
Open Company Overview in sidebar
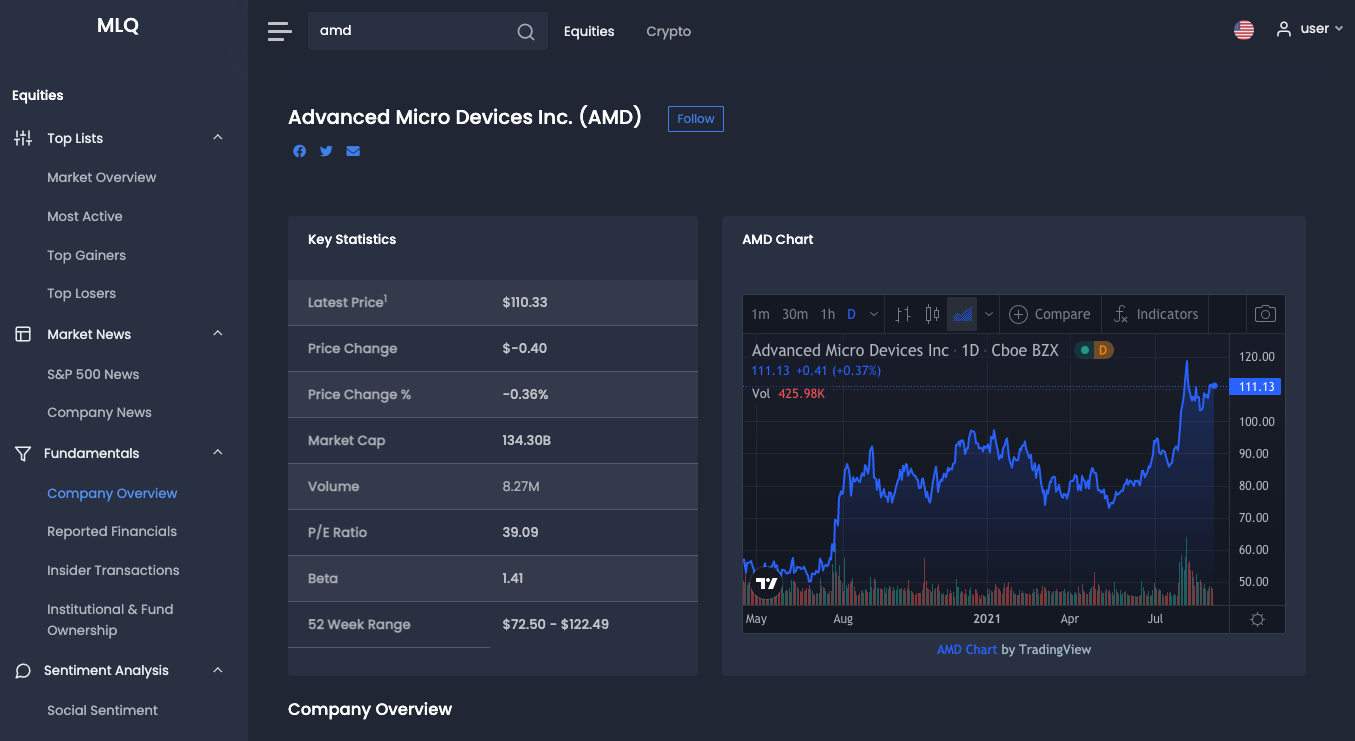[112, 493]
